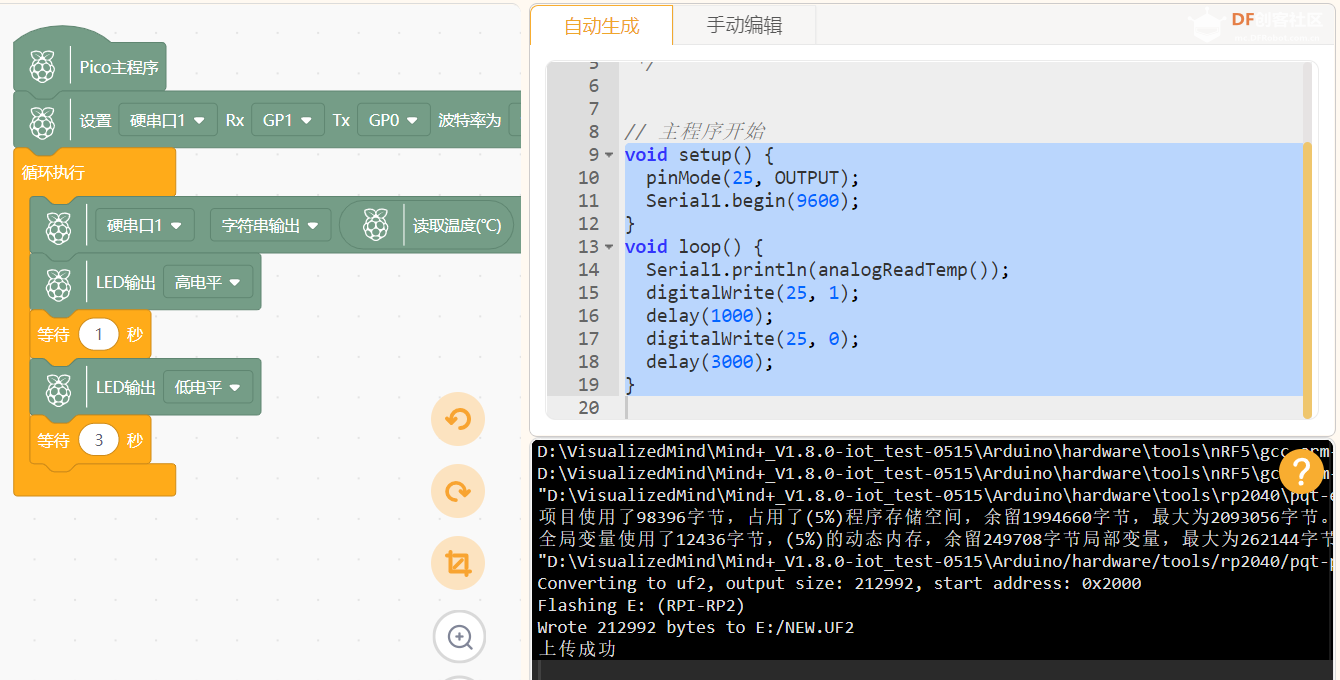Click the redo circular arrow button
This screenshot has width=1340, height=680.
tap(458, 492)
